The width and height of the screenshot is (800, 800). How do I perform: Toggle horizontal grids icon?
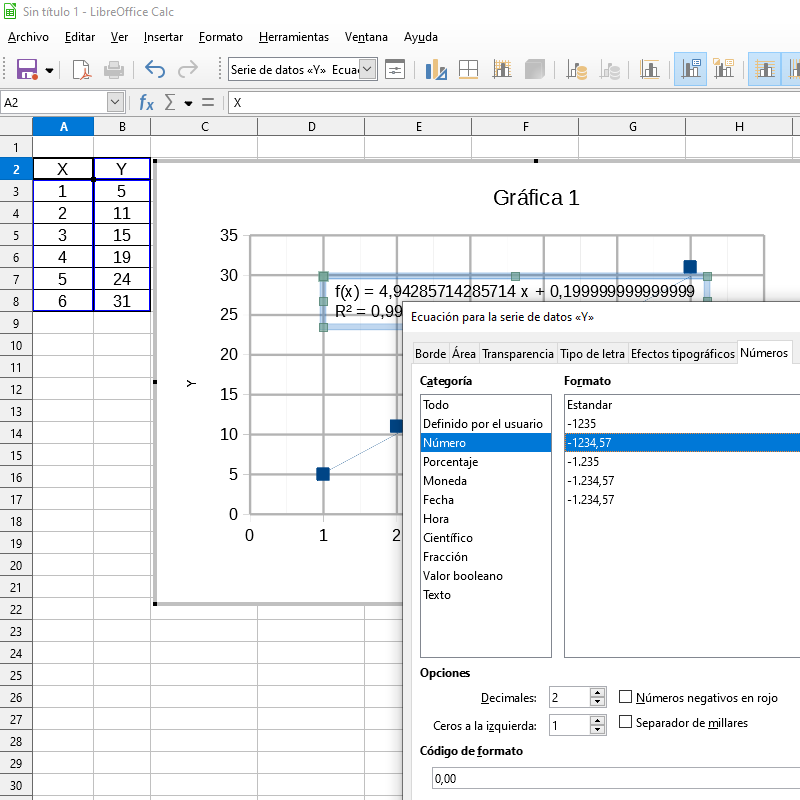[x=764, y=69]
